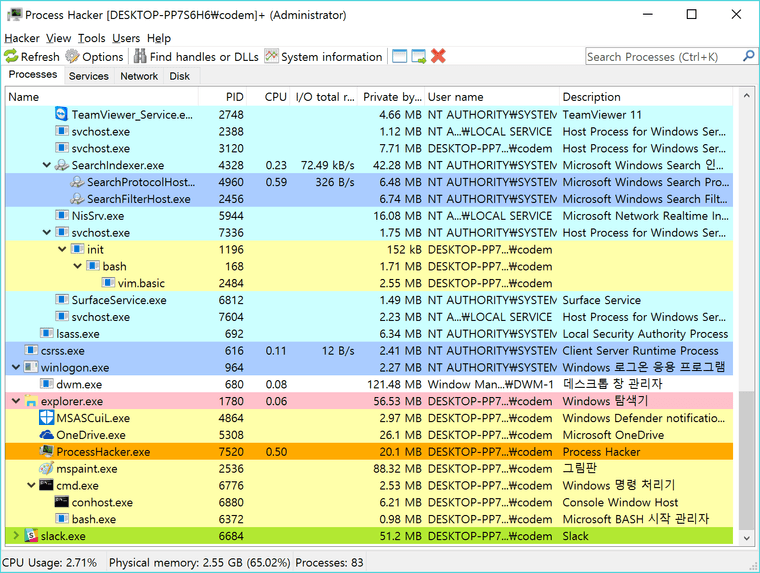Click the Find window toolbar icon

[x=400, y=57]
